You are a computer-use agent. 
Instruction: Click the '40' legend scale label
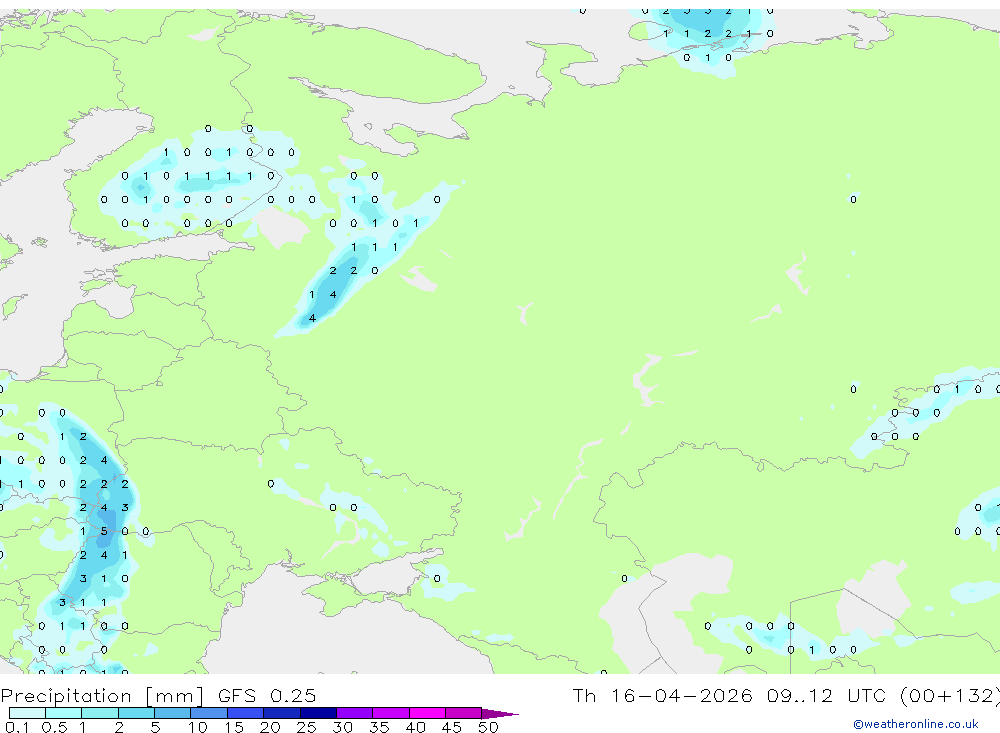415,727
